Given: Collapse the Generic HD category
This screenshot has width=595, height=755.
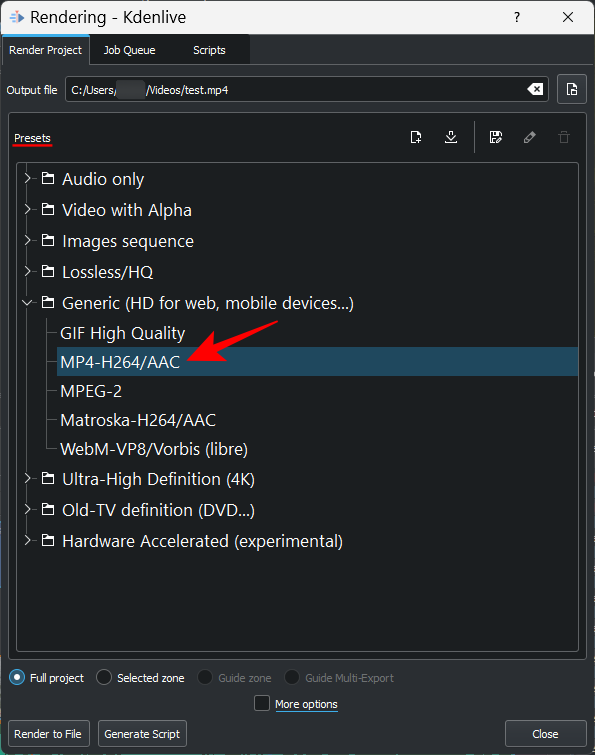Looking at the screenshot, I should tap(27, 303).
